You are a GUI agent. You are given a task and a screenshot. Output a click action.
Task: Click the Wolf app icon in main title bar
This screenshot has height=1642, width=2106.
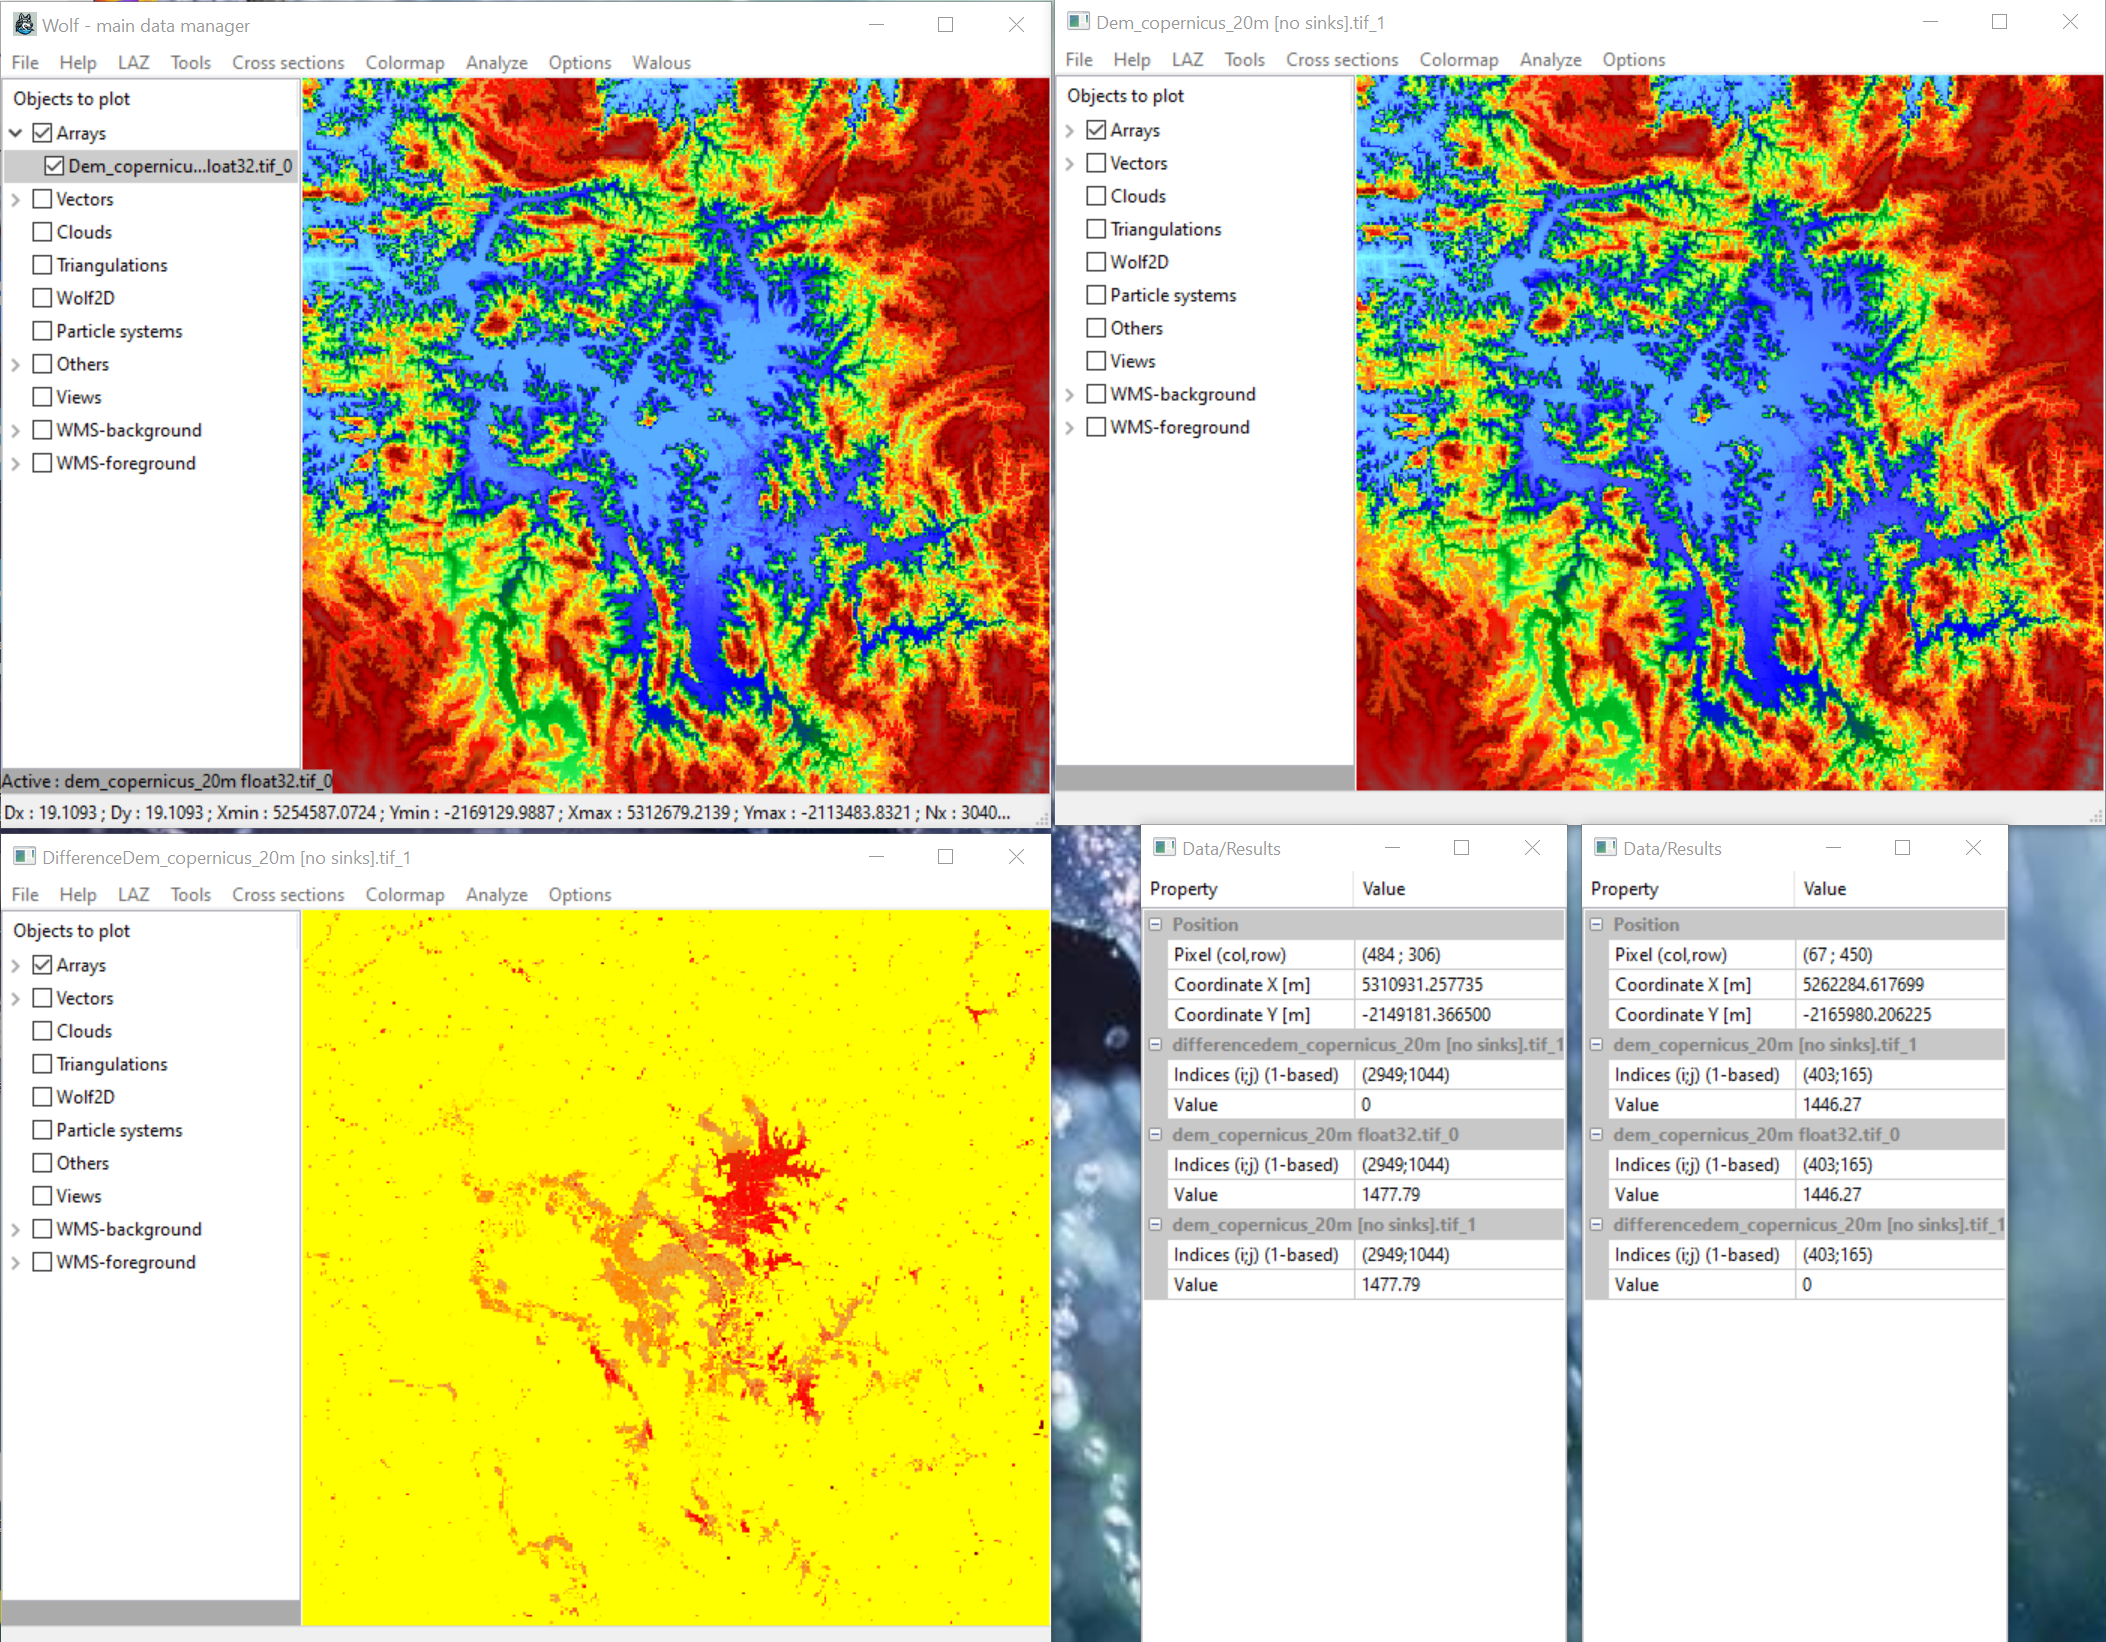pyautogui.click(x=24, y=24)
